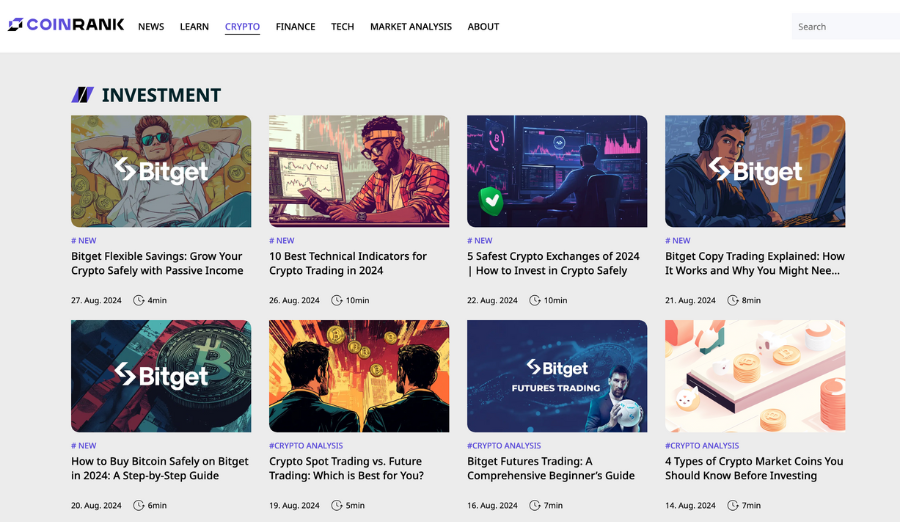Open 4 Types of Crypto Market Coins title

click(x=754, y=469)
